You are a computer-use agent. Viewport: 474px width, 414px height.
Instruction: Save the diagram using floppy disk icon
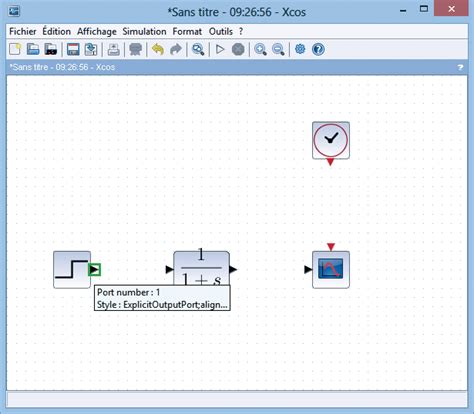(x=73, y=49)
